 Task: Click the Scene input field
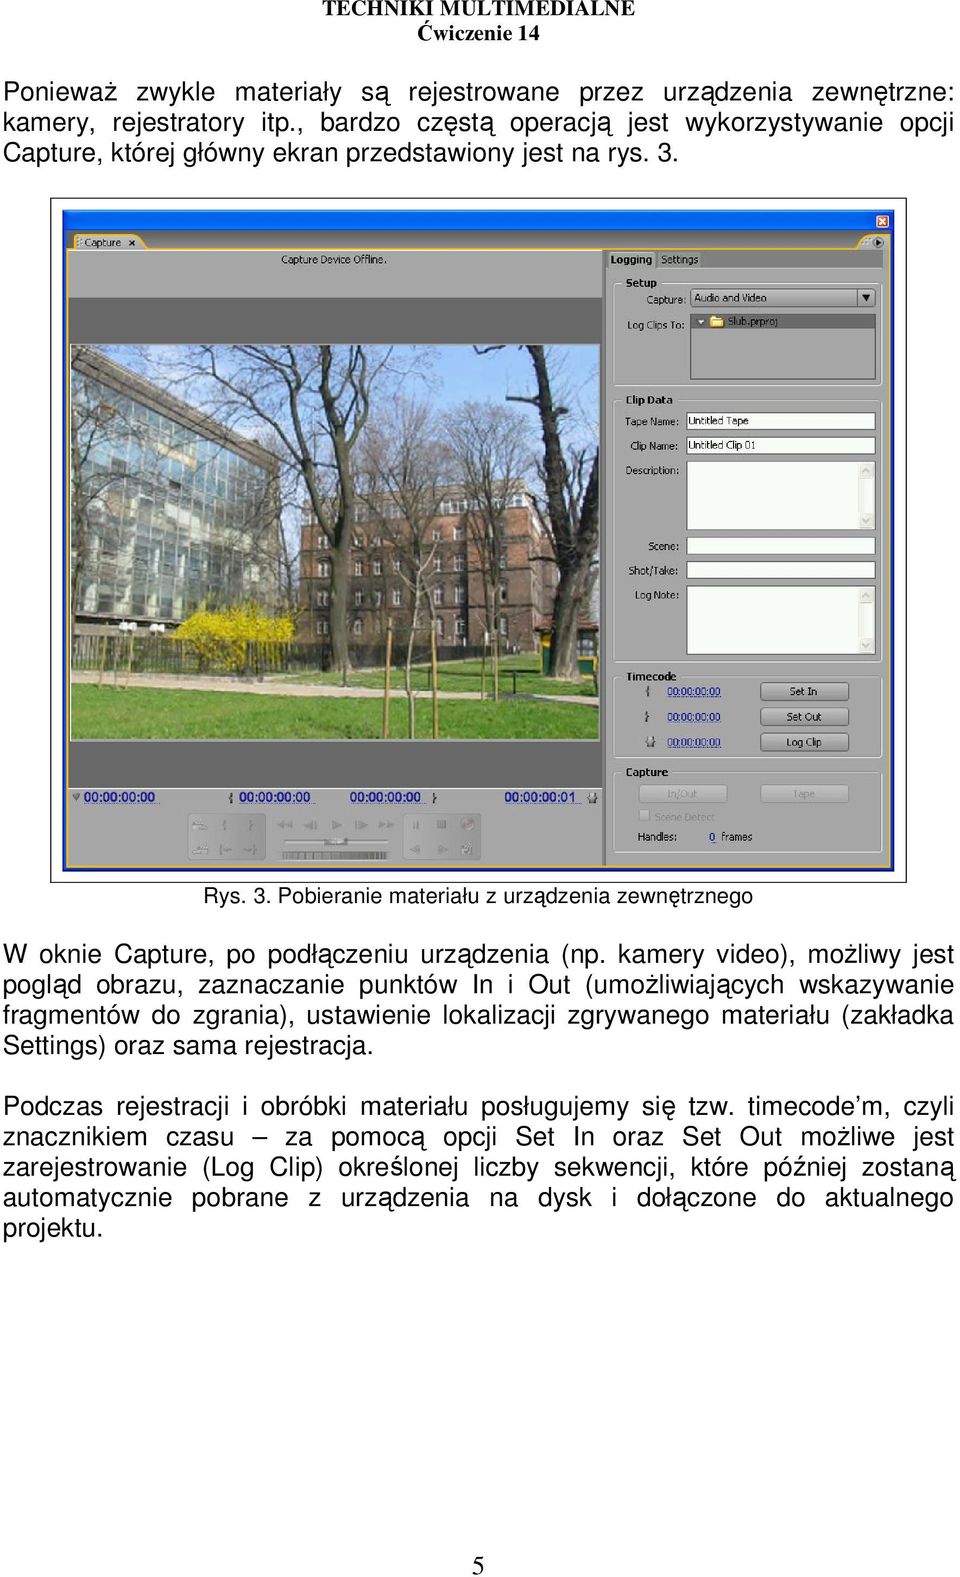(781, 546)
